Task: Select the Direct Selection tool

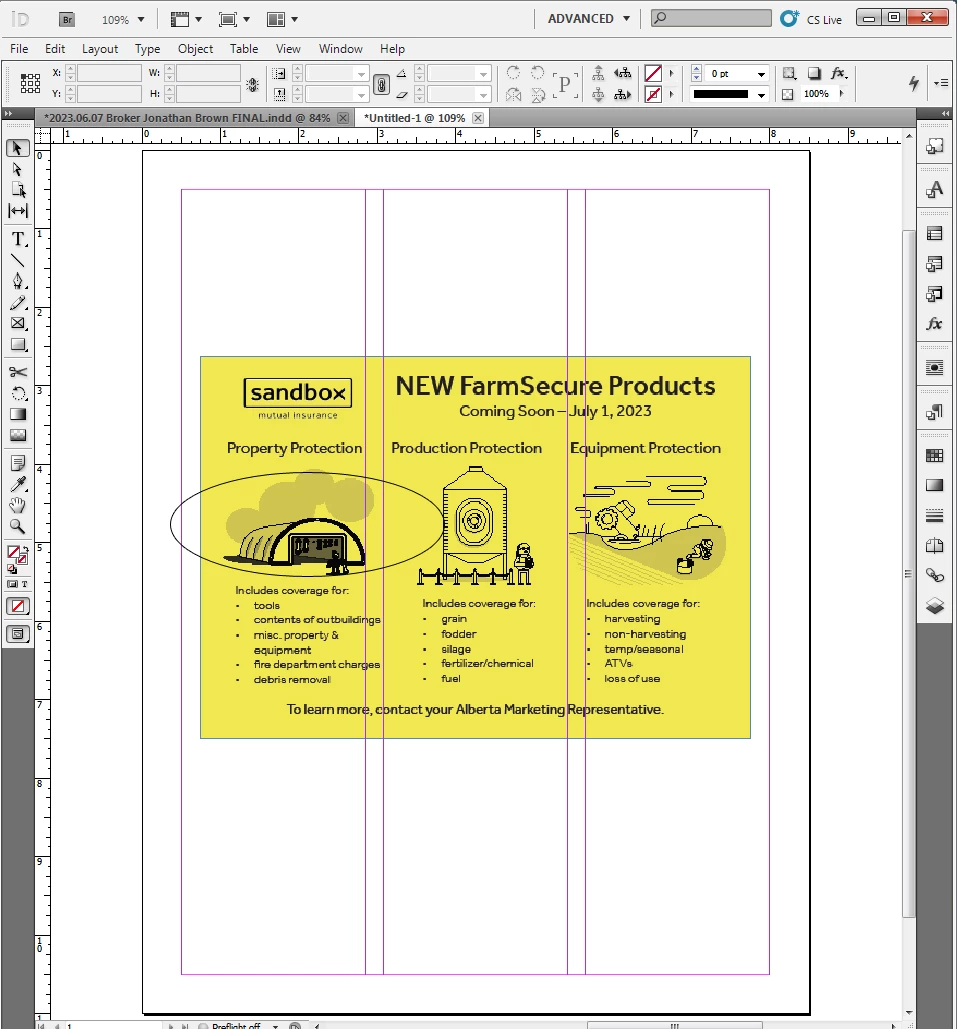Action: (18, 169)
